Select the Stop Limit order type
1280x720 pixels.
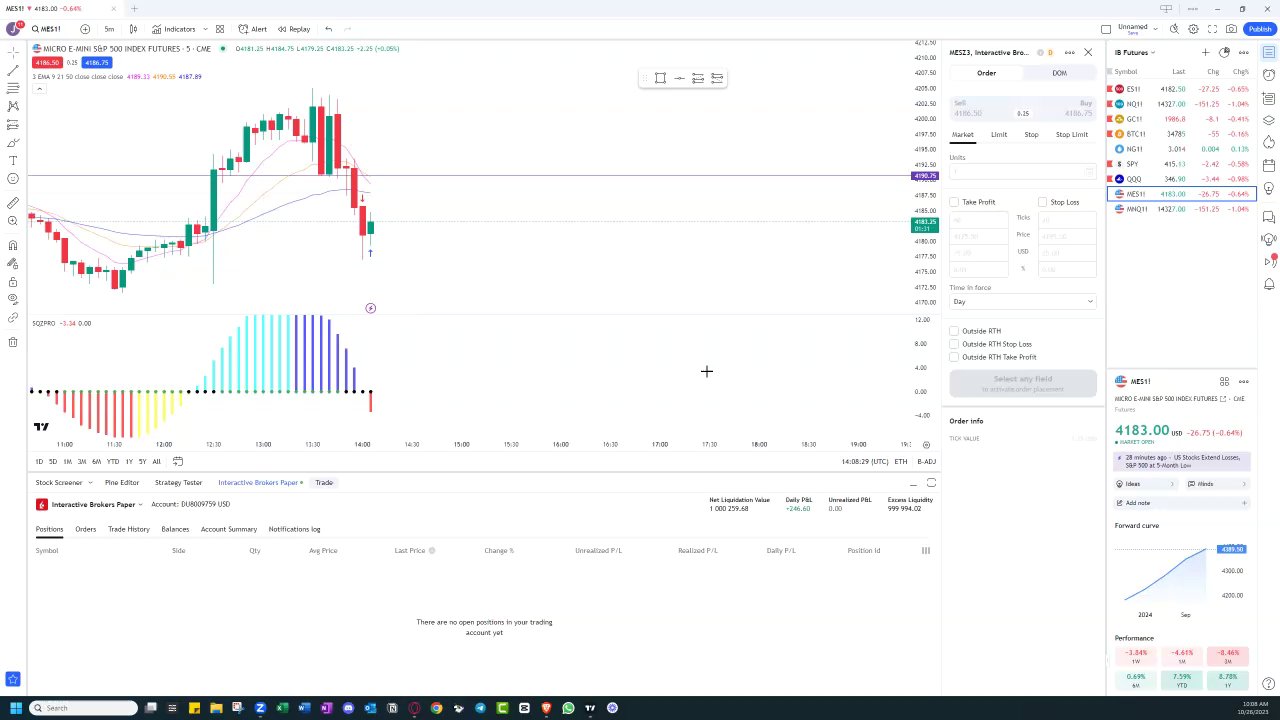tap(1072, 134)
